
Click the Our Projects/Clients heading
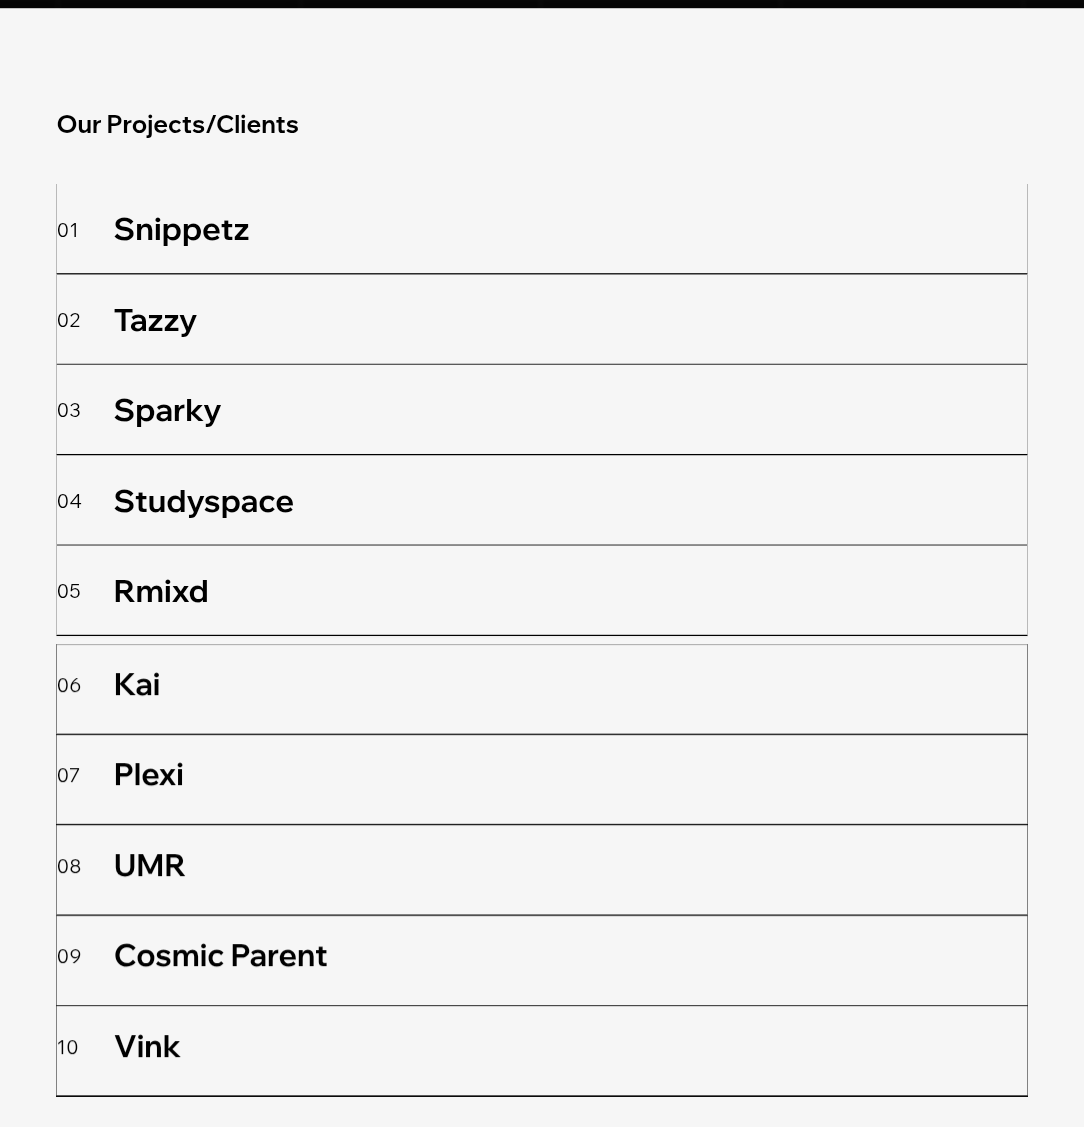177,125
